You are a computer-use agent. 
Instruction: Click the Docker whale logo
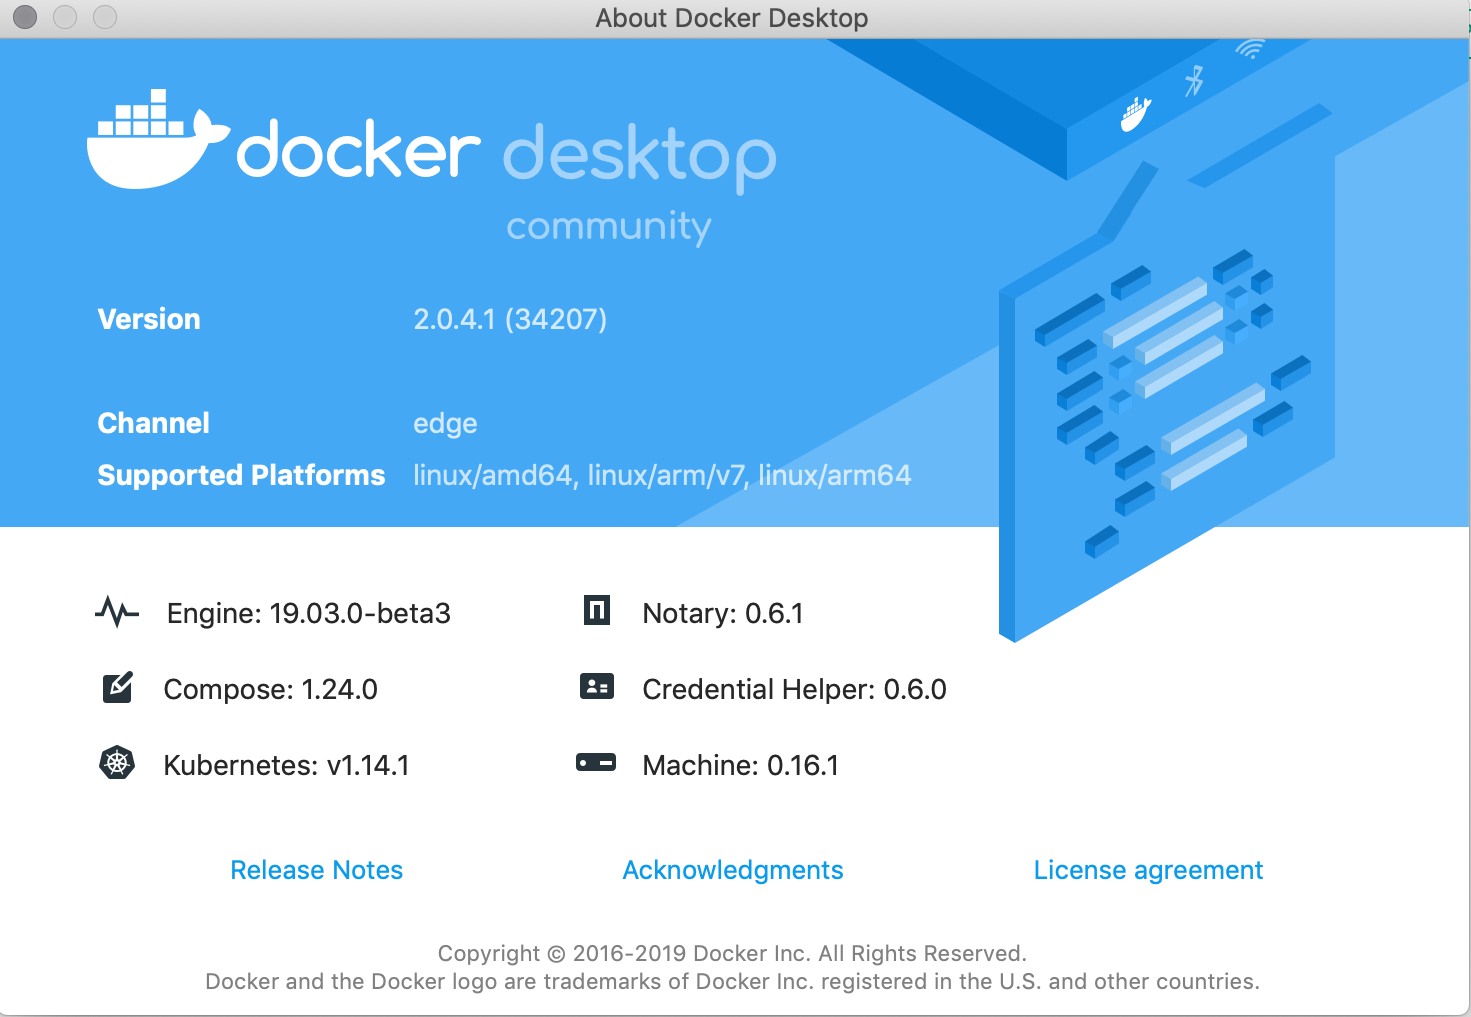[x=158, y=139]
